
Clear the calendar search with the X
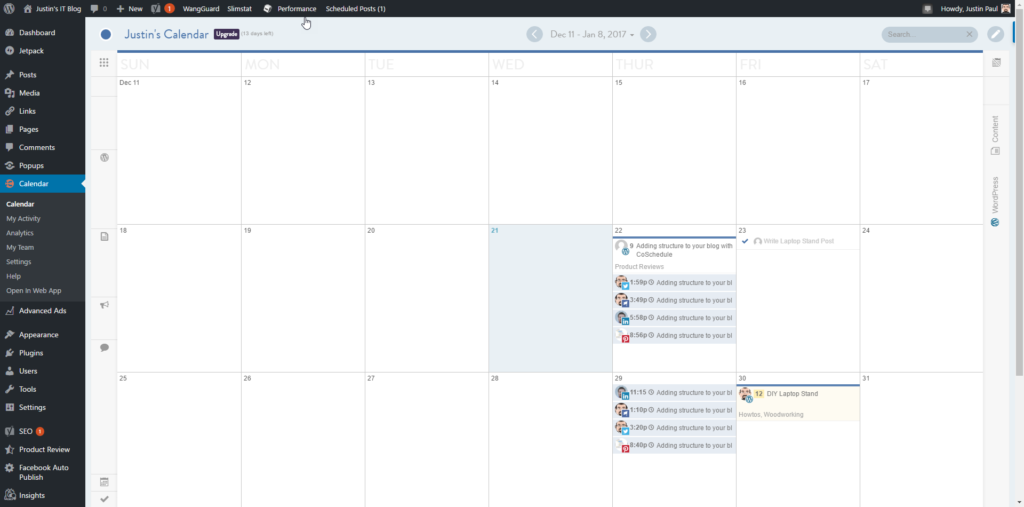click(969, 35)
